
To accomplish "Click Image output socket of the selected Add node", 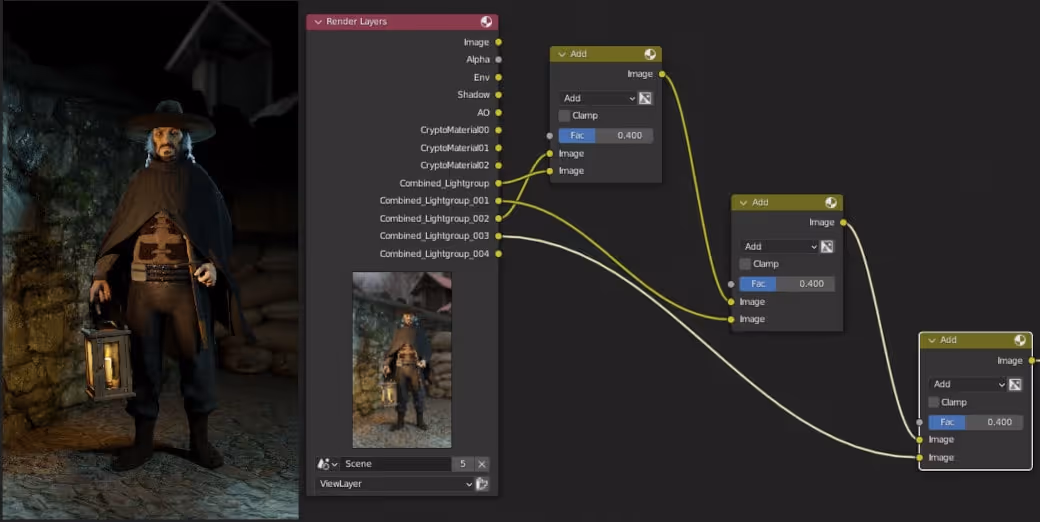I will click(x=1032, y=360).
